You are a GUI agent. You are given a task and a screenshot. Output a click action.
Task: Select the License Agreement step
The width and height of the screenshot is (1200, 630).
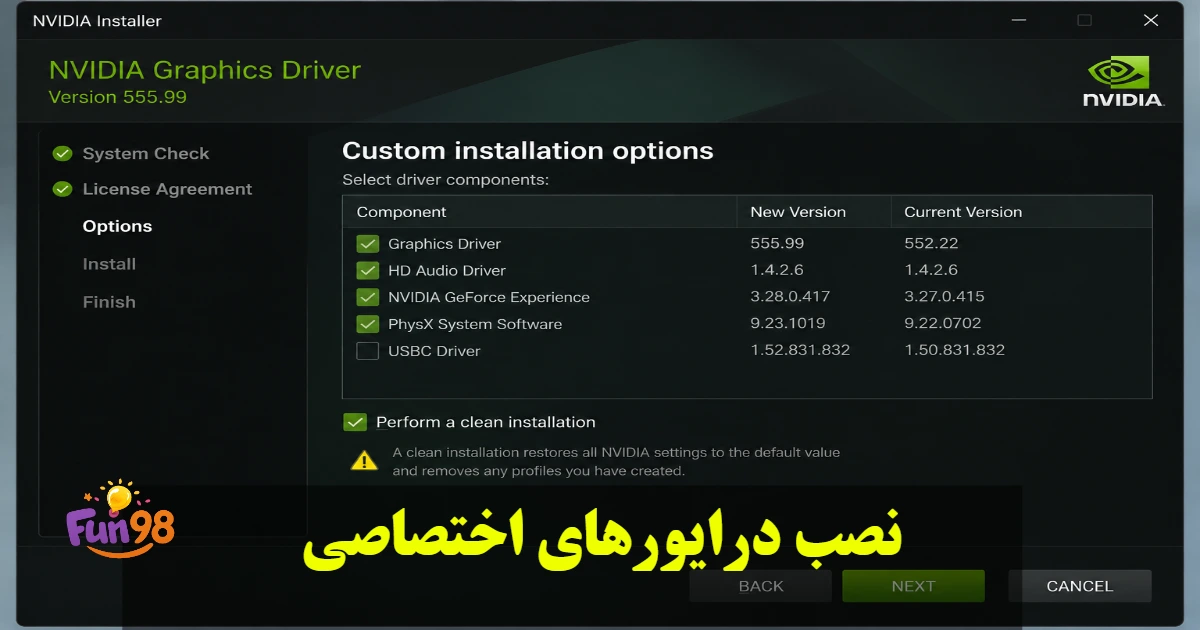pos(167,189)
